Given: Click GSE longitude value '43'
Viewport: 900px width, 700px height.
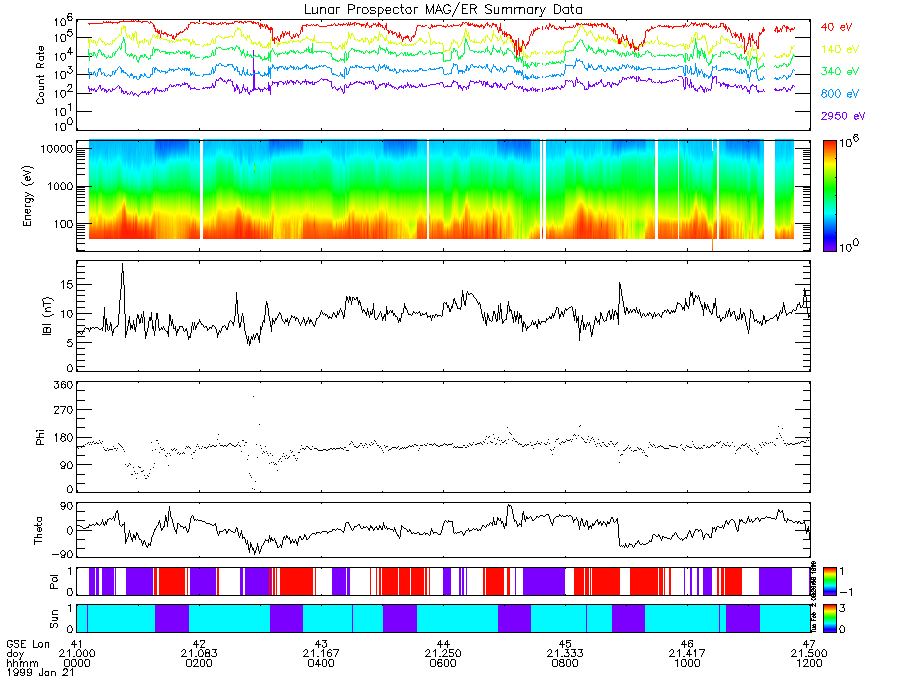Looking at the screenshot, I should click(321, 644).
